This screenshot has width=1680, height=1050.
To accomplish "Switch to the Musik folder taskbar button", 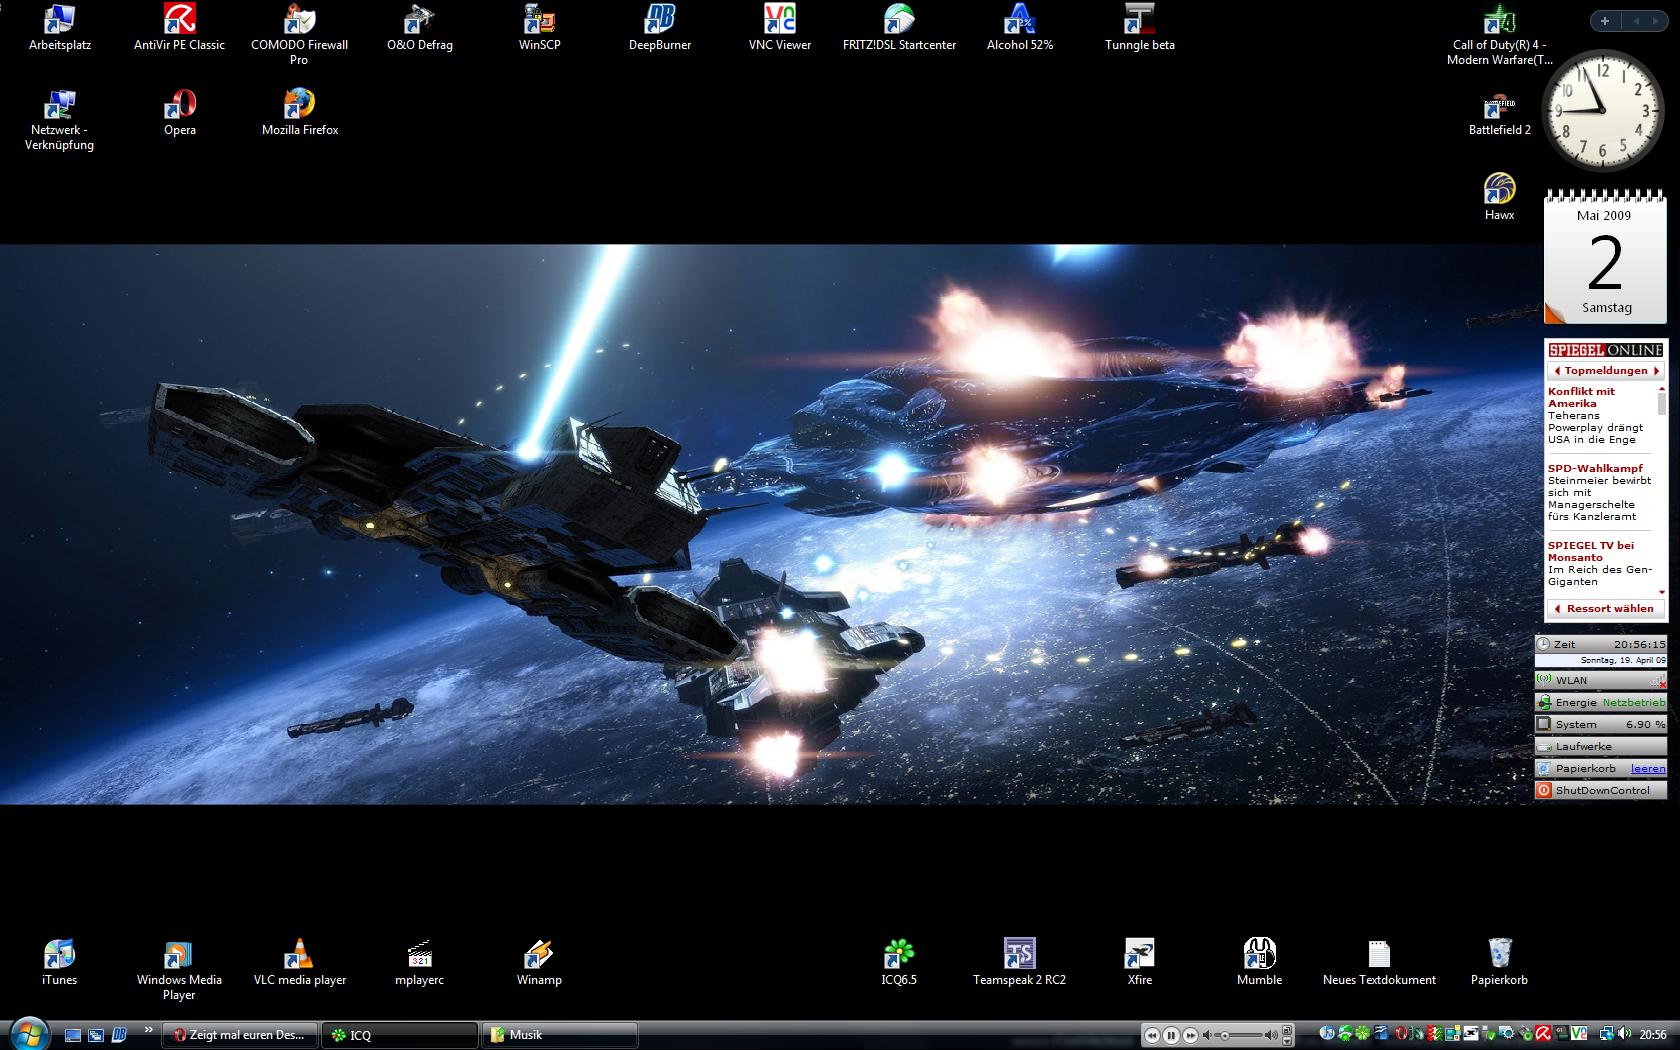I will (560, 1035).
